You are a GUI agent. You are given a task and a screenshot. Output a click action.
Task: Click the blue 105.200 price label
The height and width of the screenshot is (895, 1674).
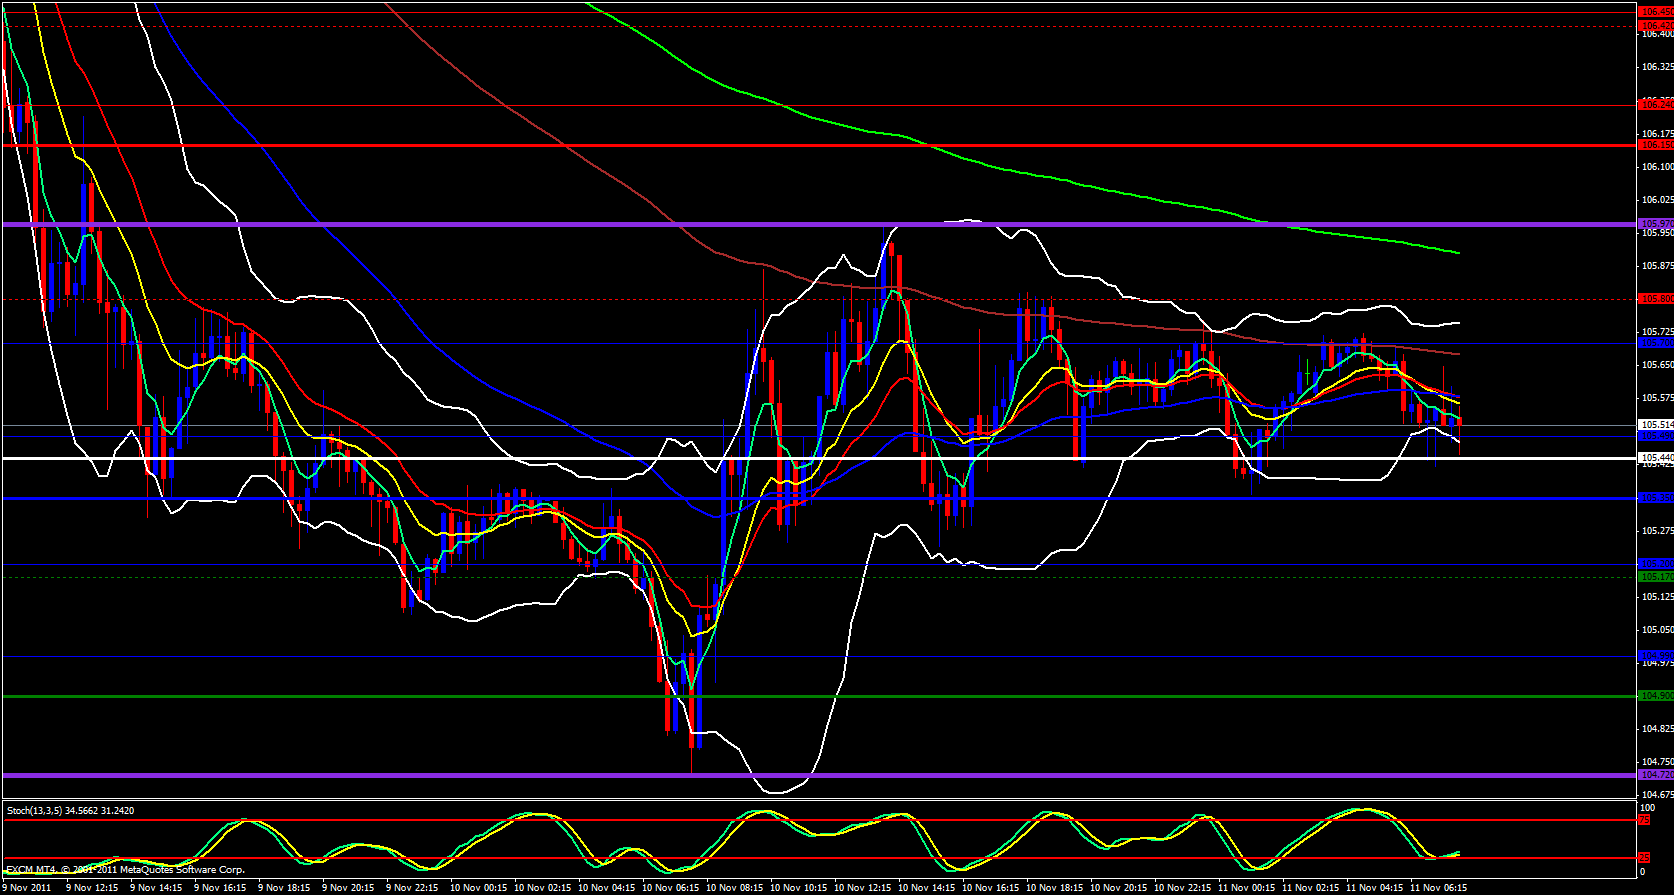[1656, 564]
